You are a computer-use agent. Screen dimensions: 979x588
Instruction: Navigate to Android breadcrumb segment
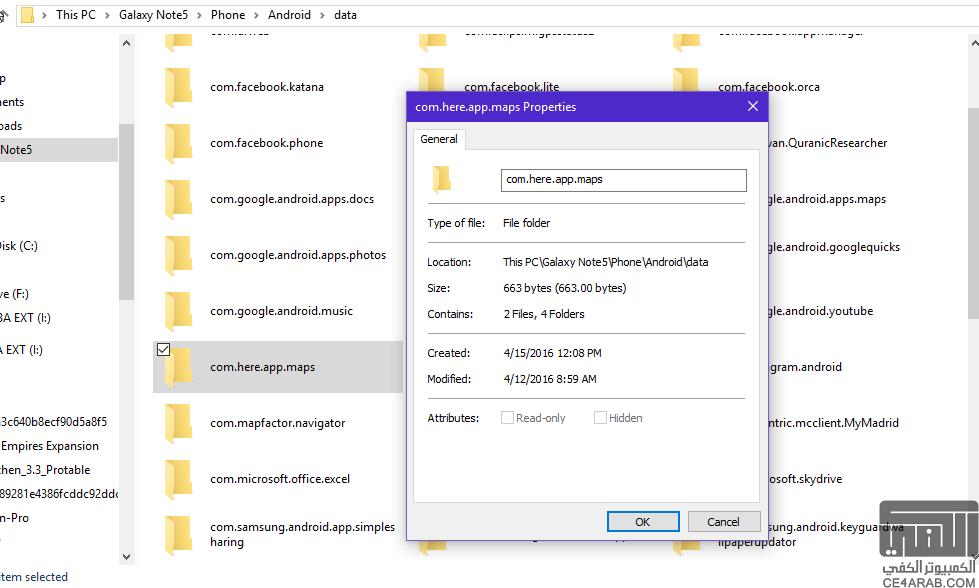(x=289, y=14)
